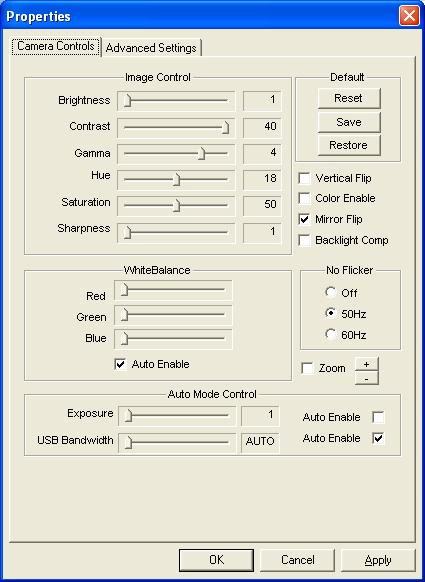Viewport: 425px width, 582px height.
Task: Enable Backlight Comp checkbox
Action: (304, 240)
